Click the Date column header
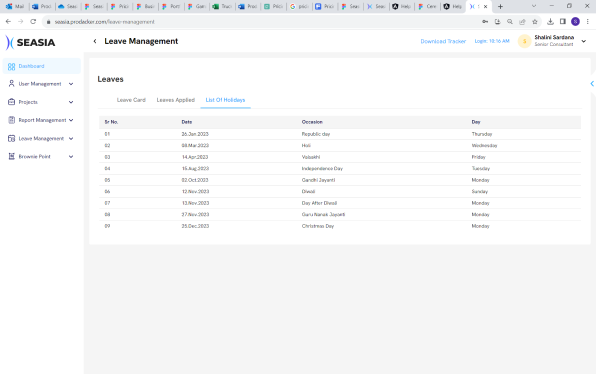This screenshot has width=596, height=374. 187,122
